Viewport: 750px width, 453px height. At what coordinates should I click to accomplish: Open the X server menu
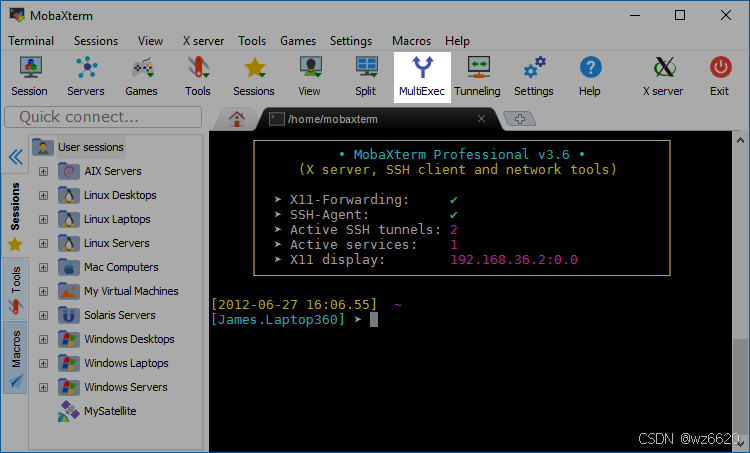click(203, 41)
